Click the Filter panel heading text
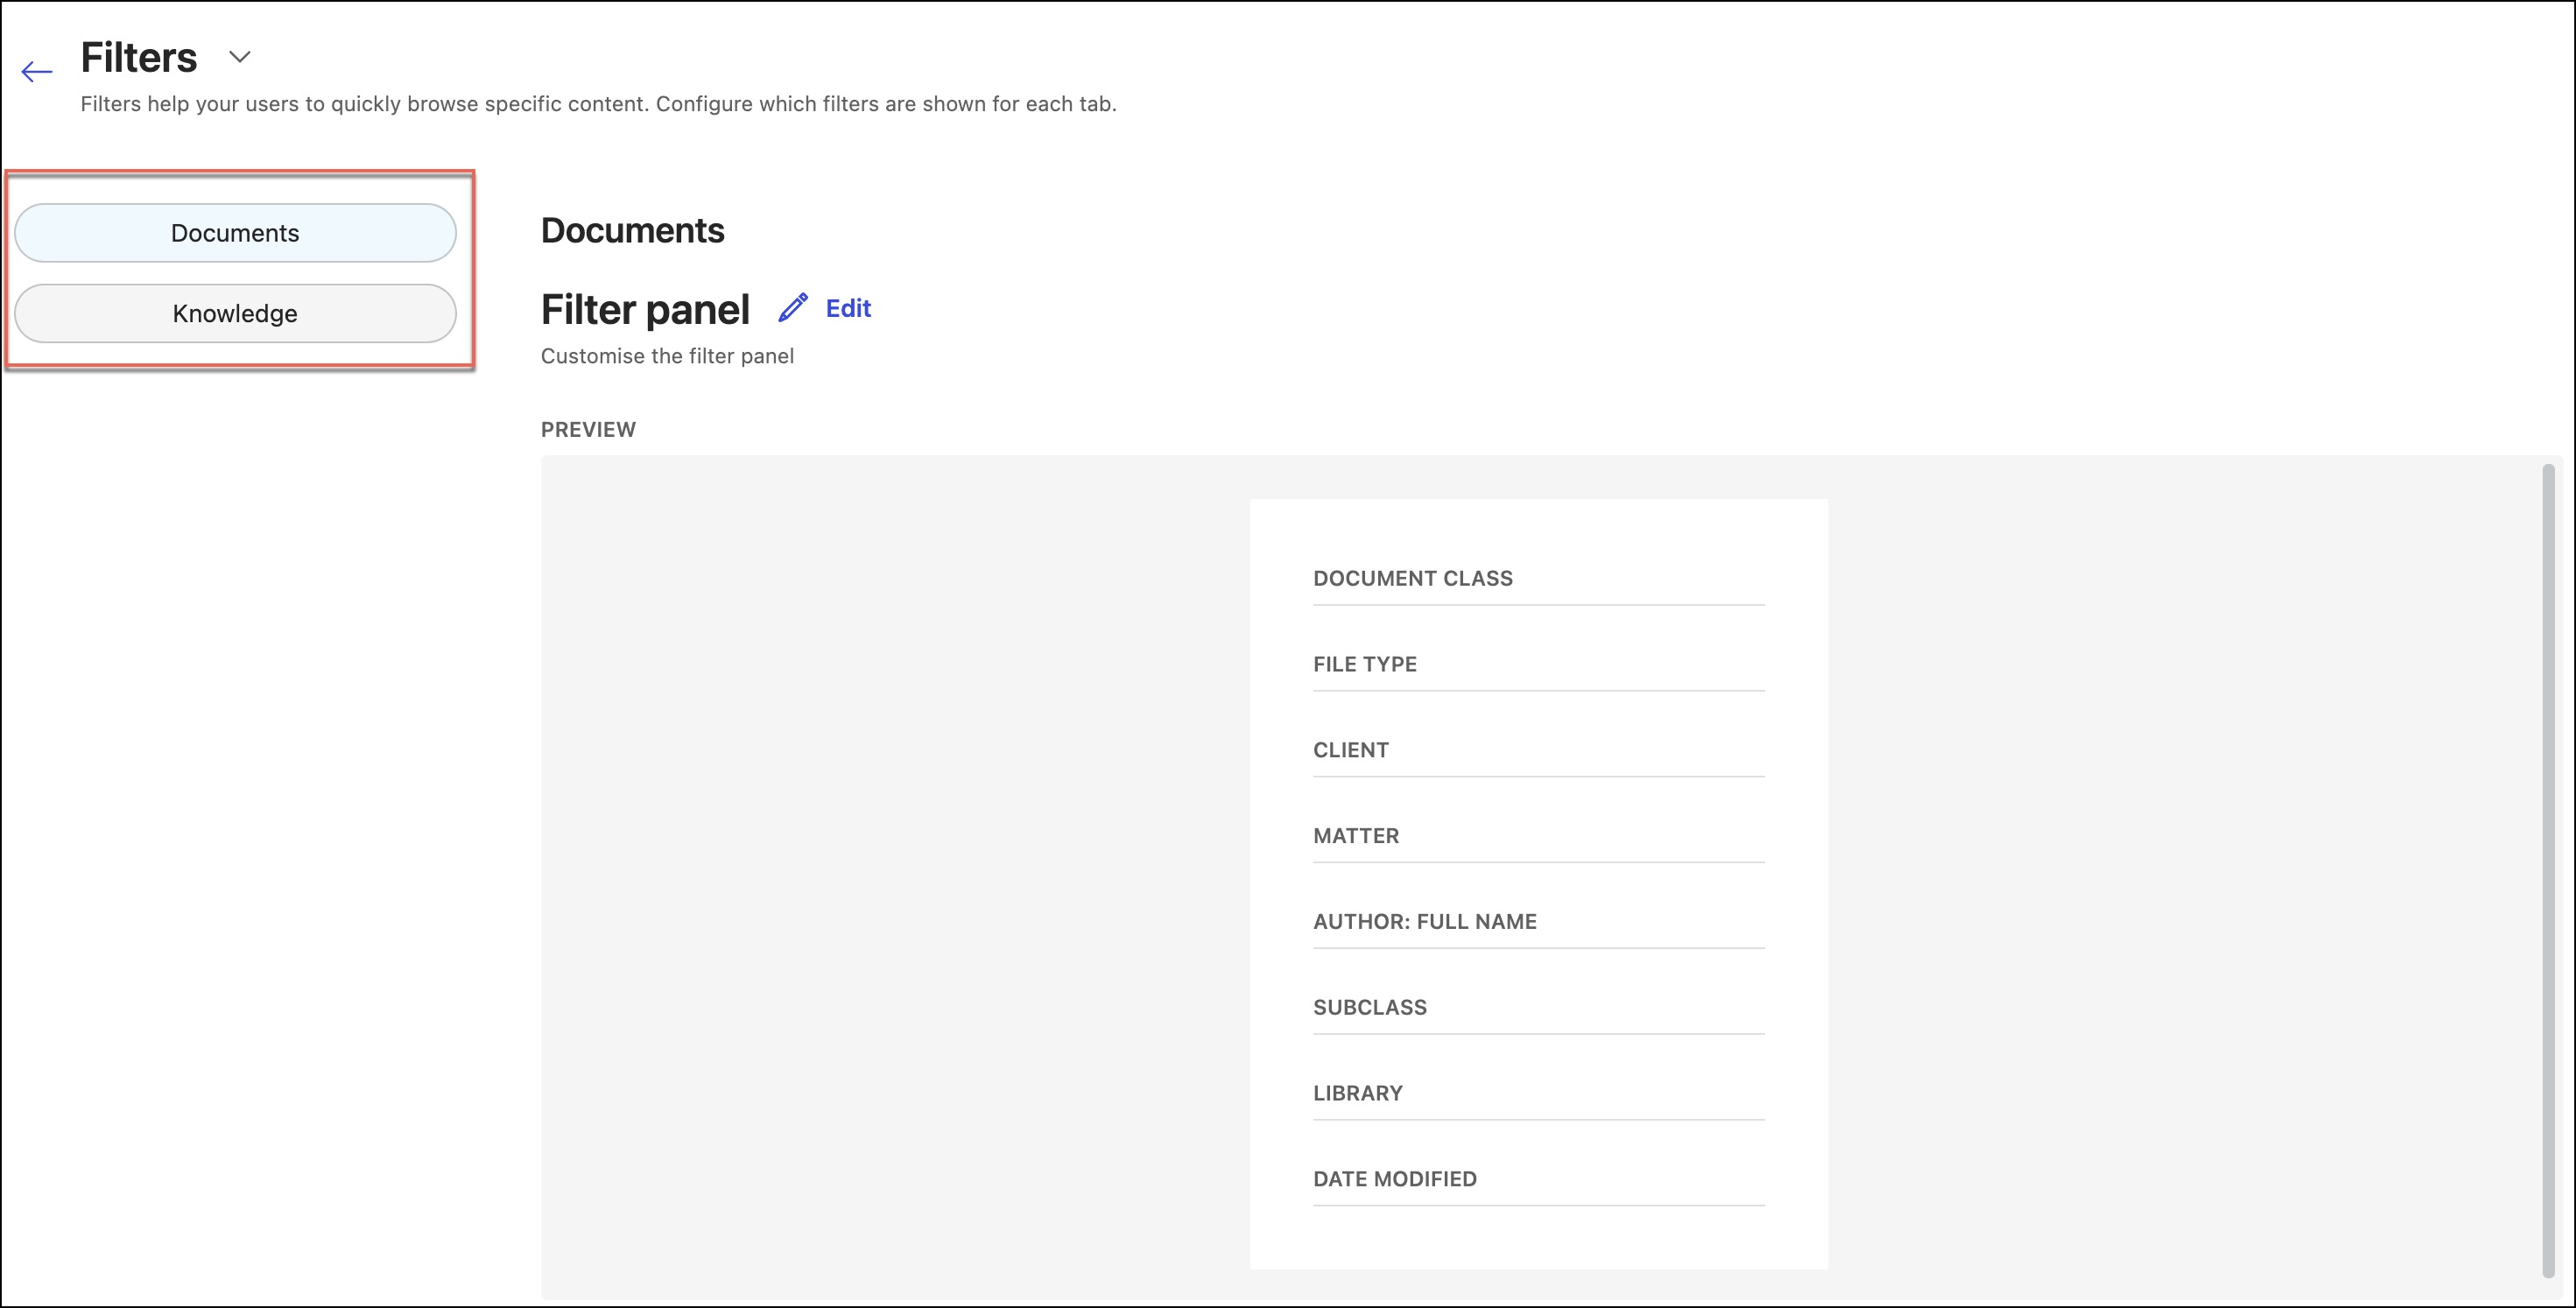2576x1308 pixels. click(645, 310)
